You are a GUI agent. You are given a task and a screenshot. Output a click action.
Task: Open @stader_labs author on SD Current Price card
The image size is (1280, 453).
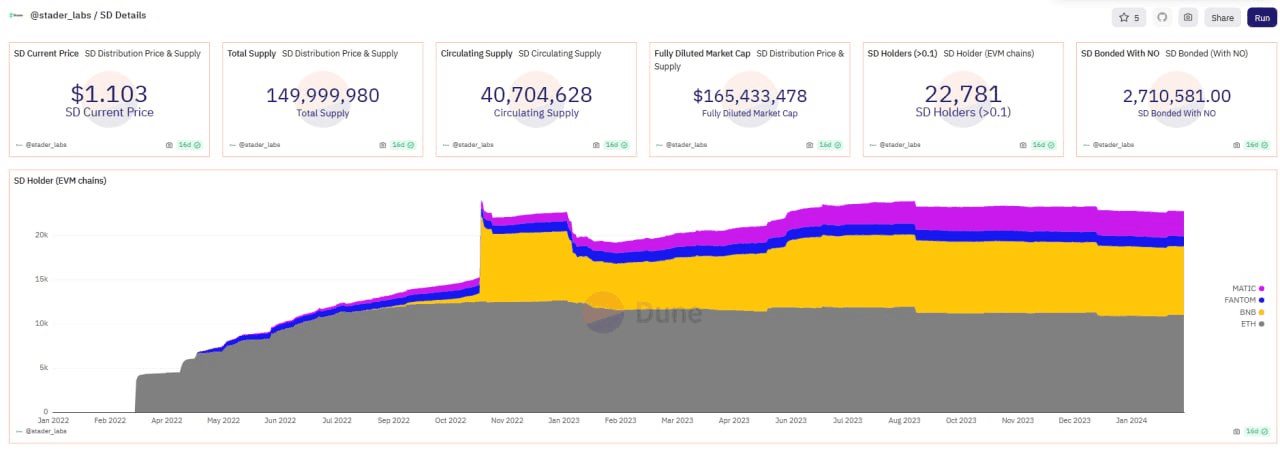(46, 145)
